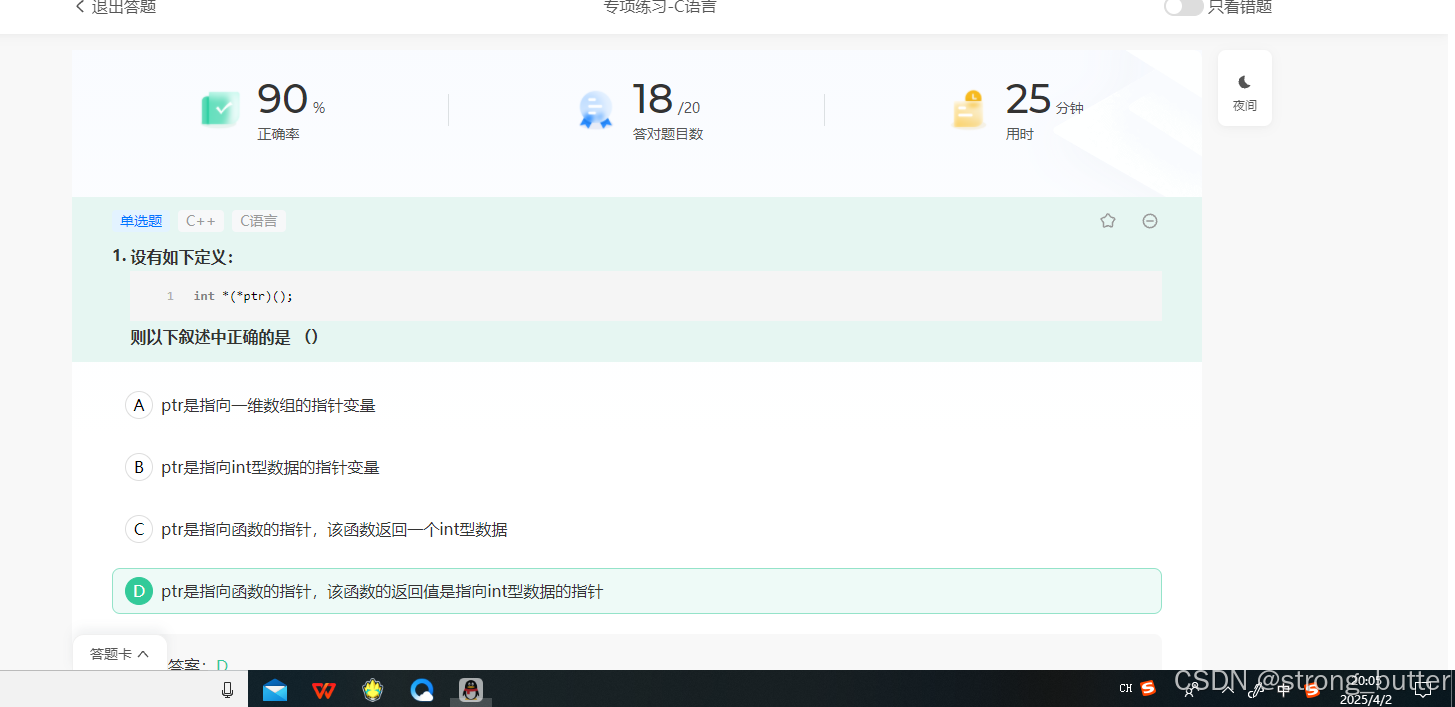The height and width of the screenshot is (707, 1455).
Task: Click the 退出答题 back arrow link
Action: pos(115,7)
